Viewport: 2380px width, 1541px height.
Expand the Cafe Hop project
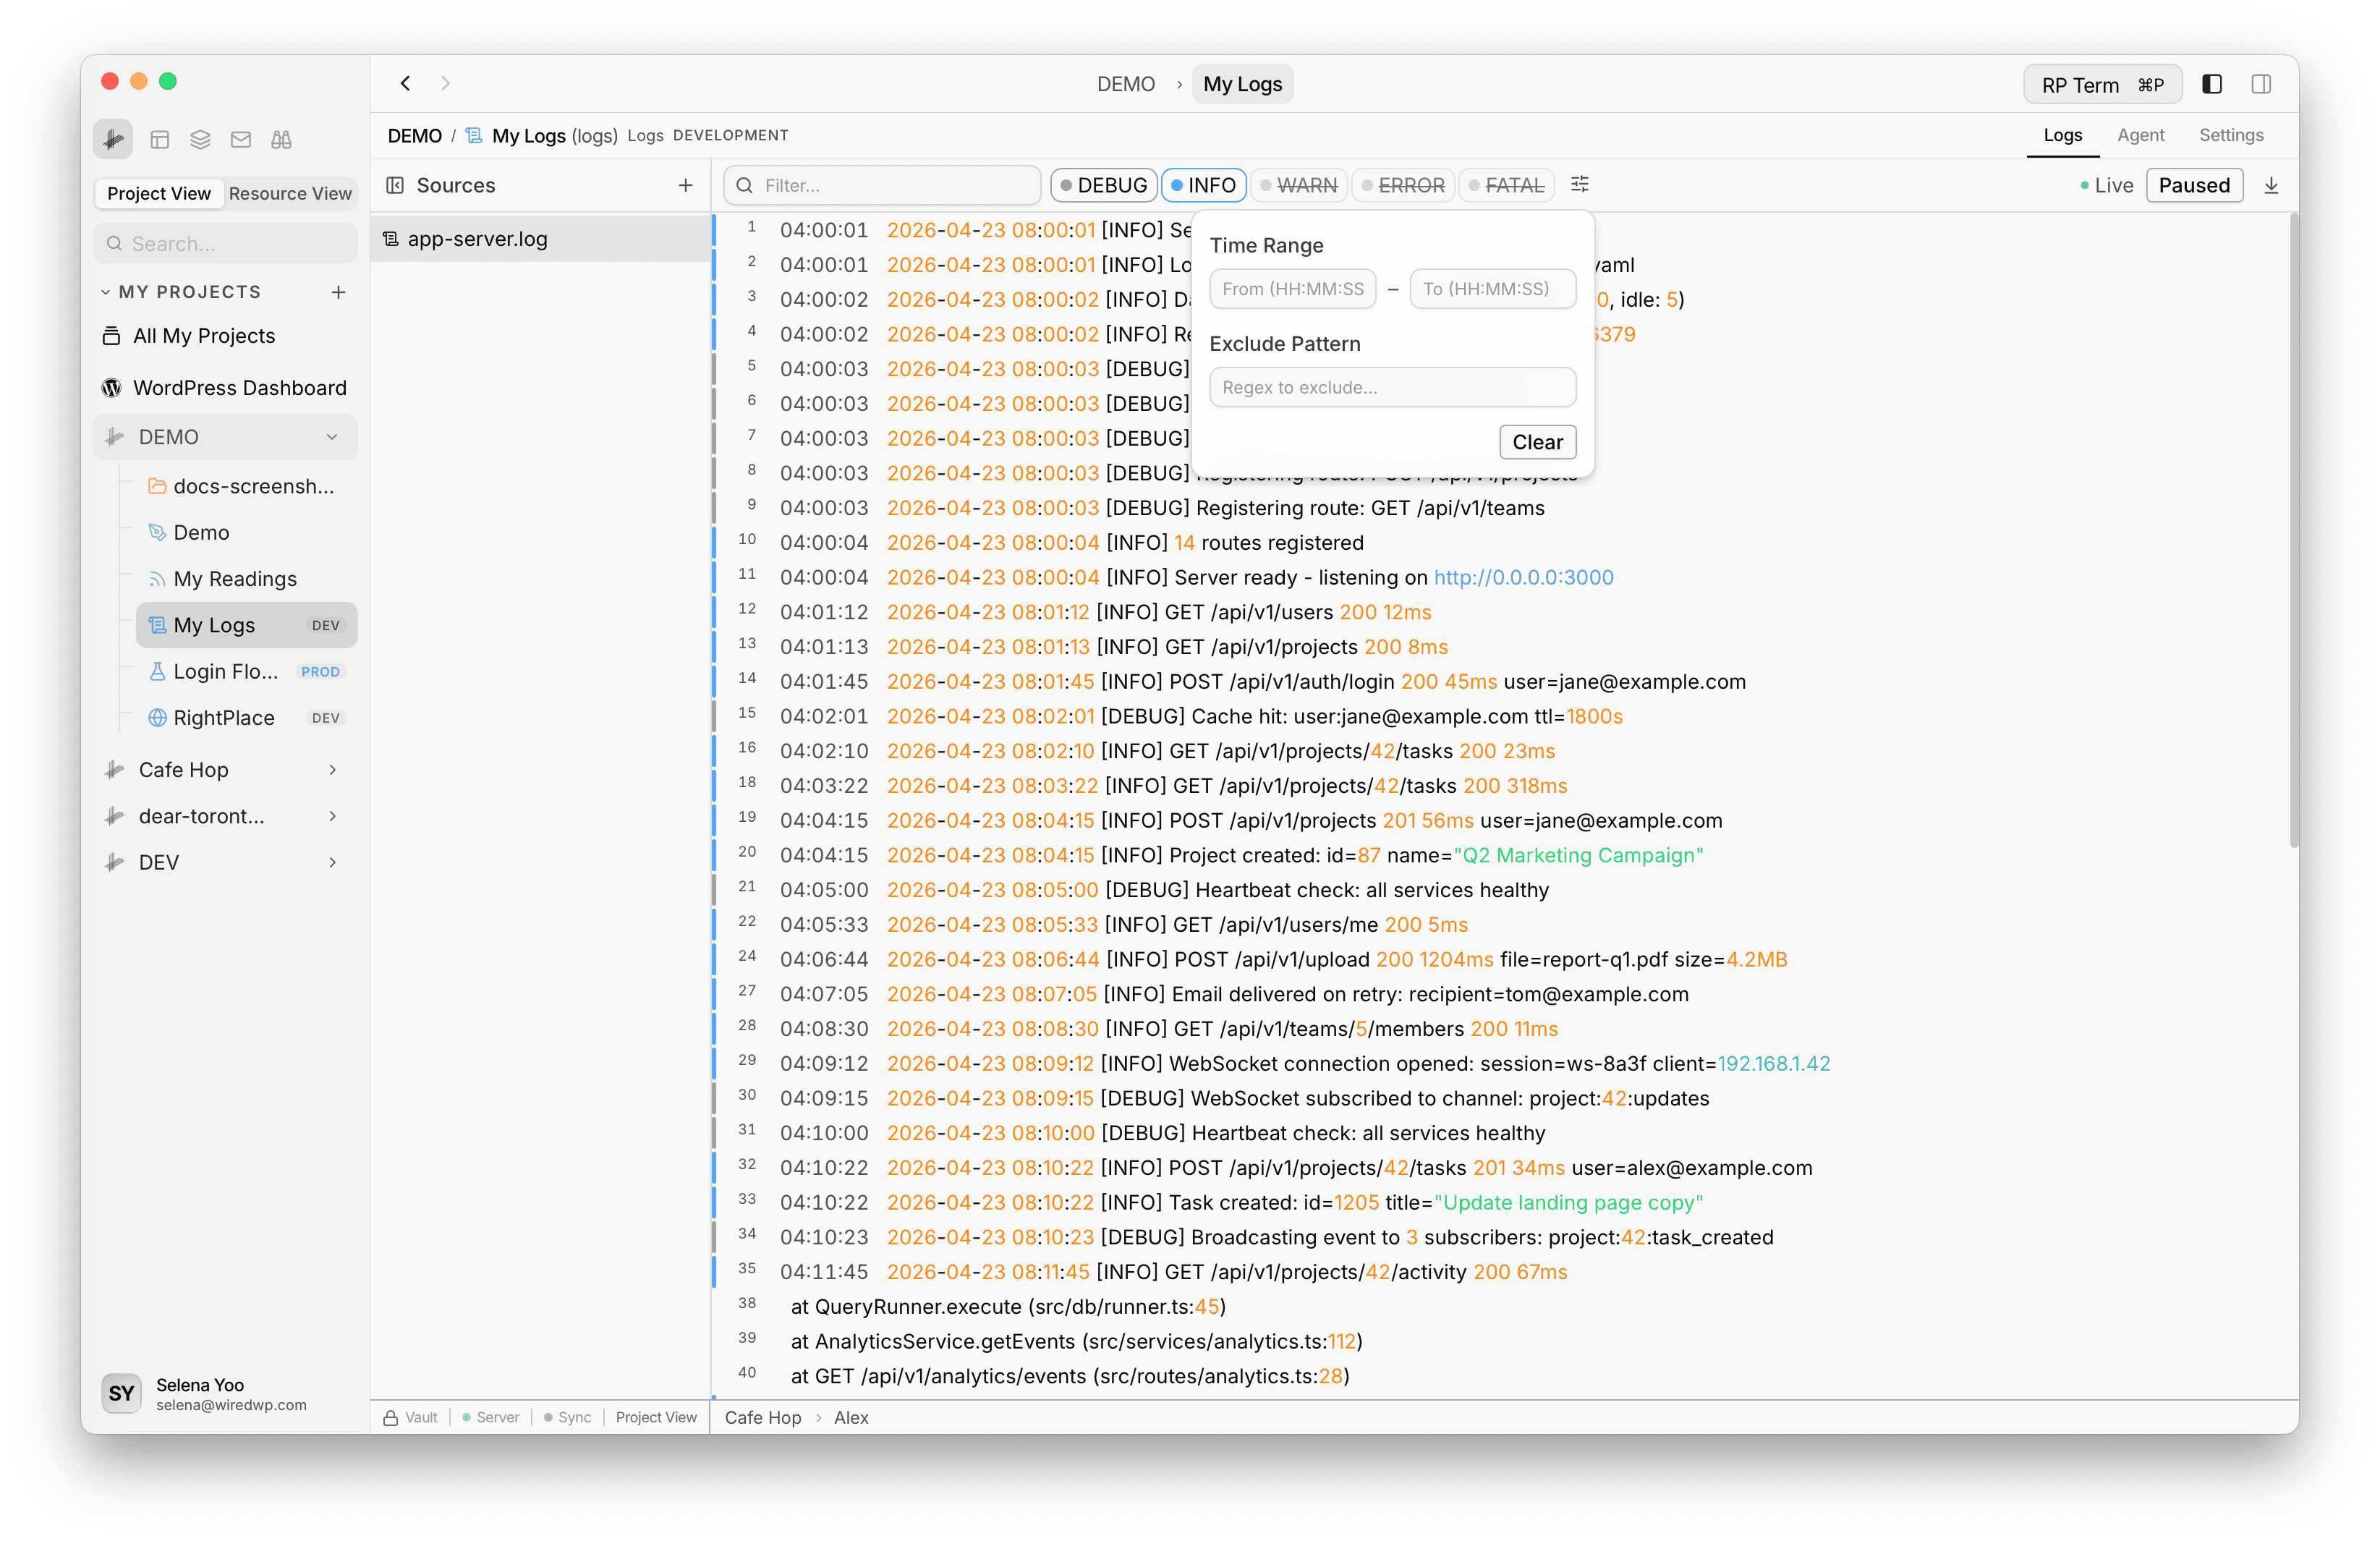tap(332, 770)
